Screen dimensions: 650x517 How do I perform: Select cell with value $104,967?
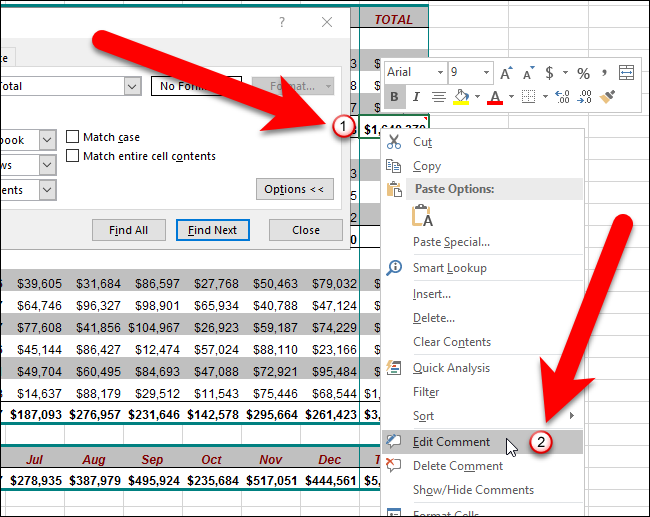pos(153,328)
